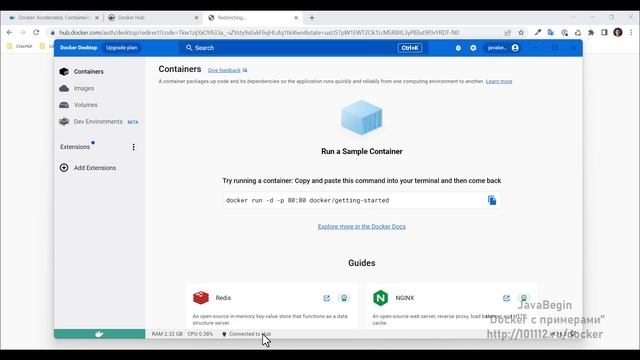Click the Docker Desktop search field
The image size is (640, 360).
click(304, 48)
